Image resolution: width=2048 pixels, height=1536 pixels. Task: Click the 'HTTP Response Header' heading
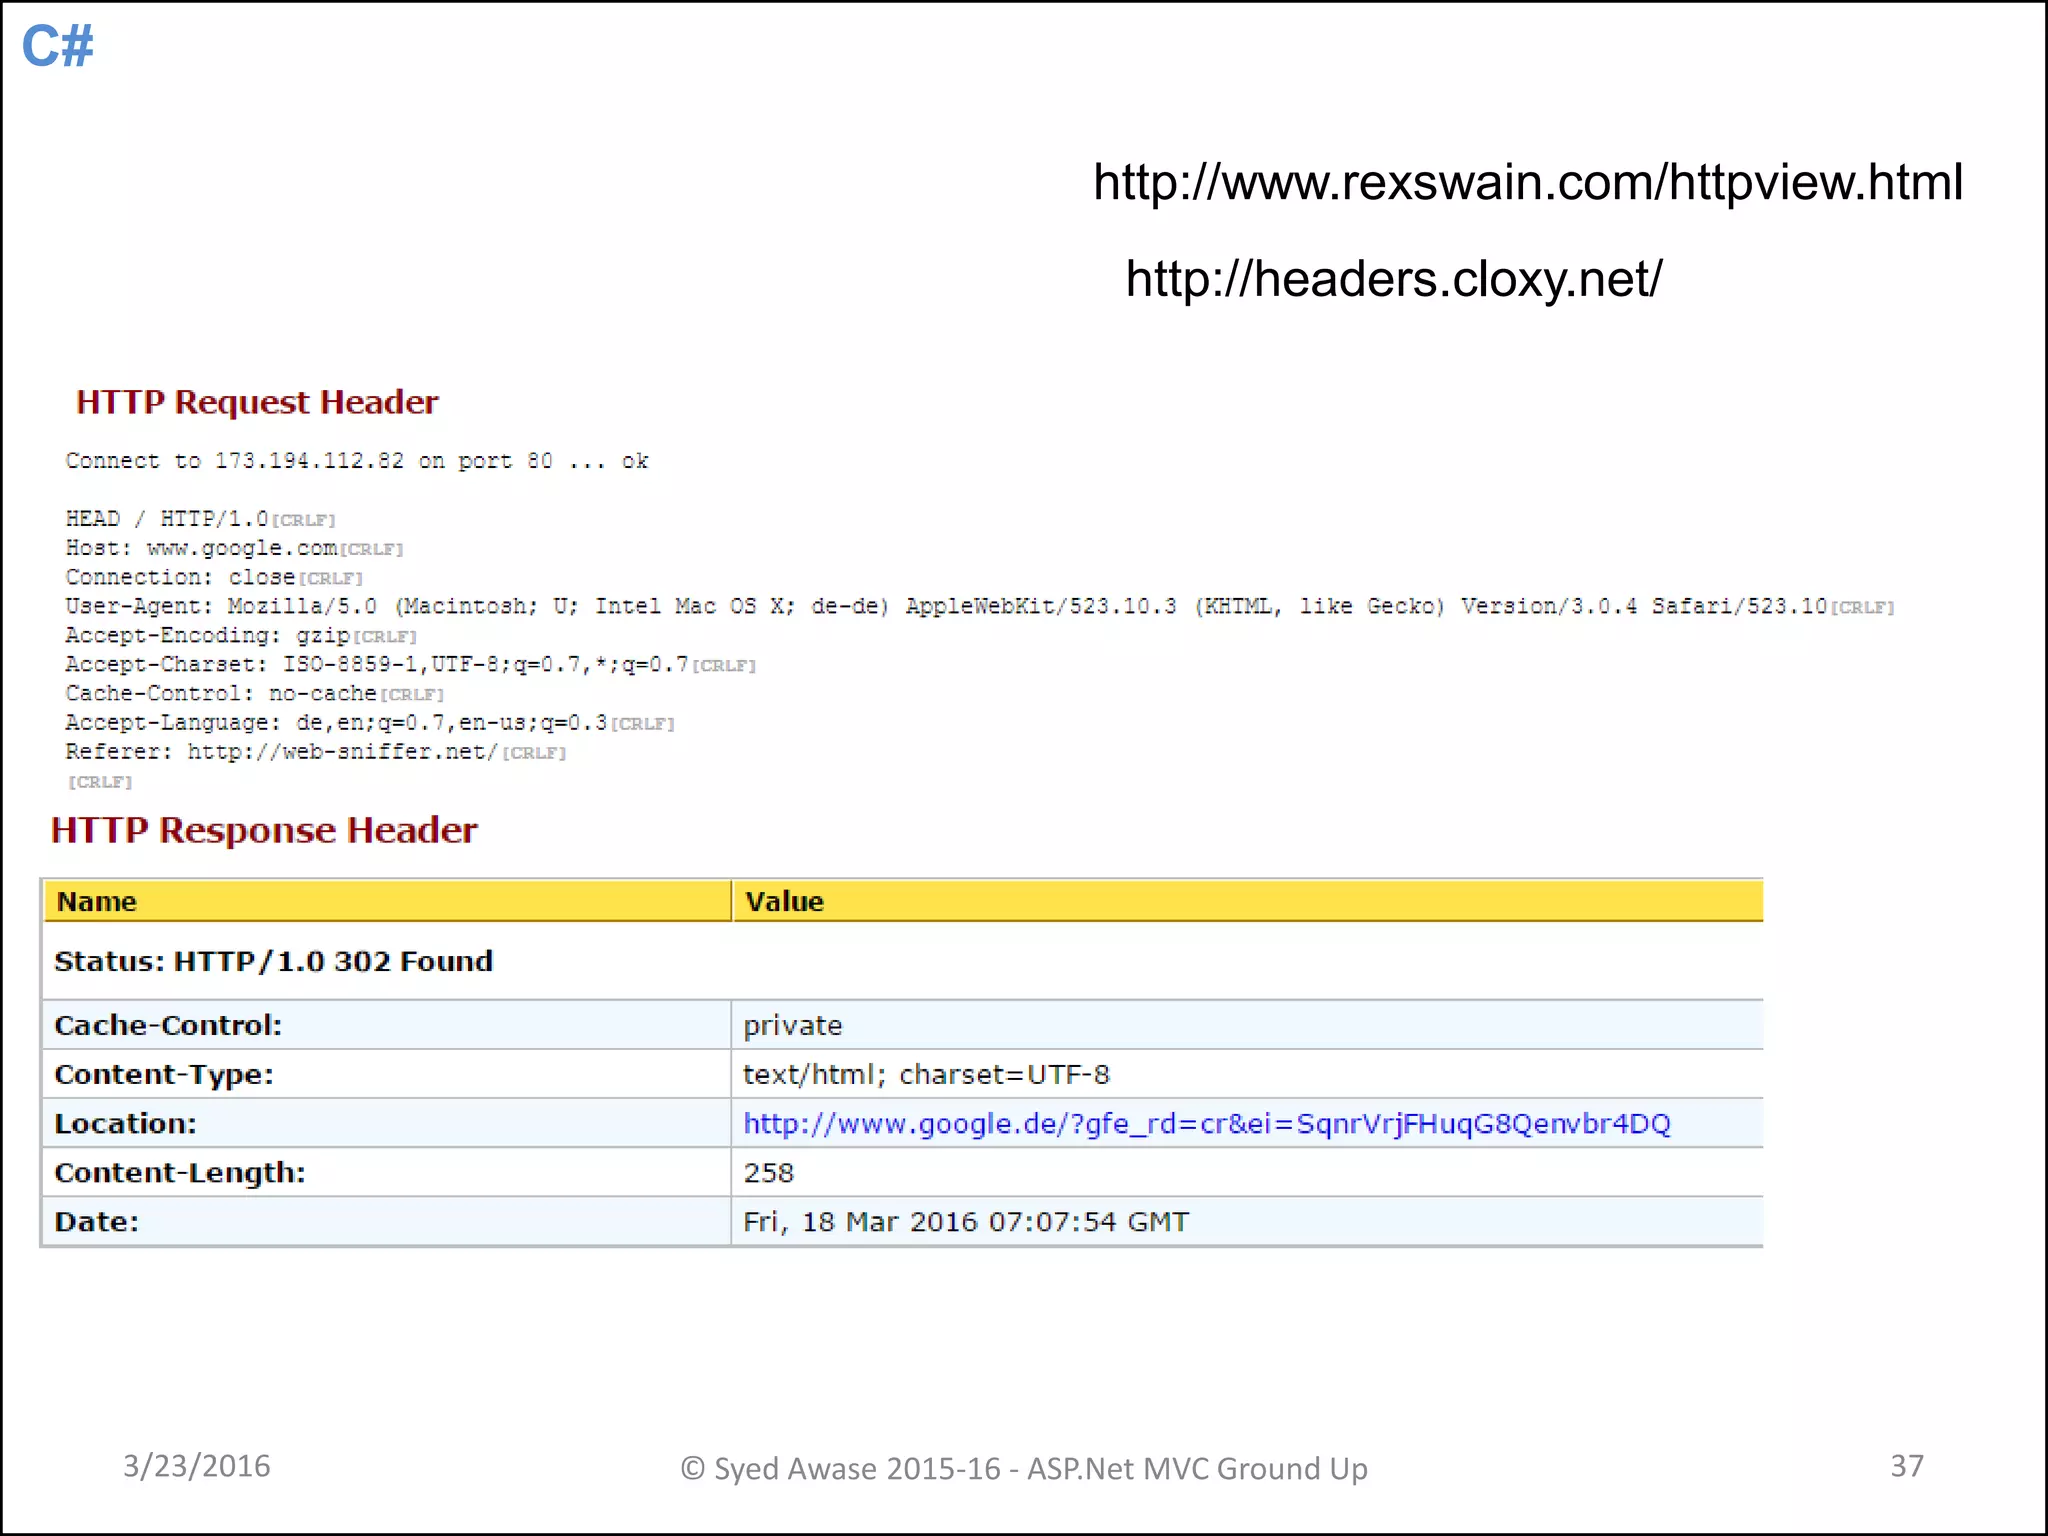click(x=264, y=830)
